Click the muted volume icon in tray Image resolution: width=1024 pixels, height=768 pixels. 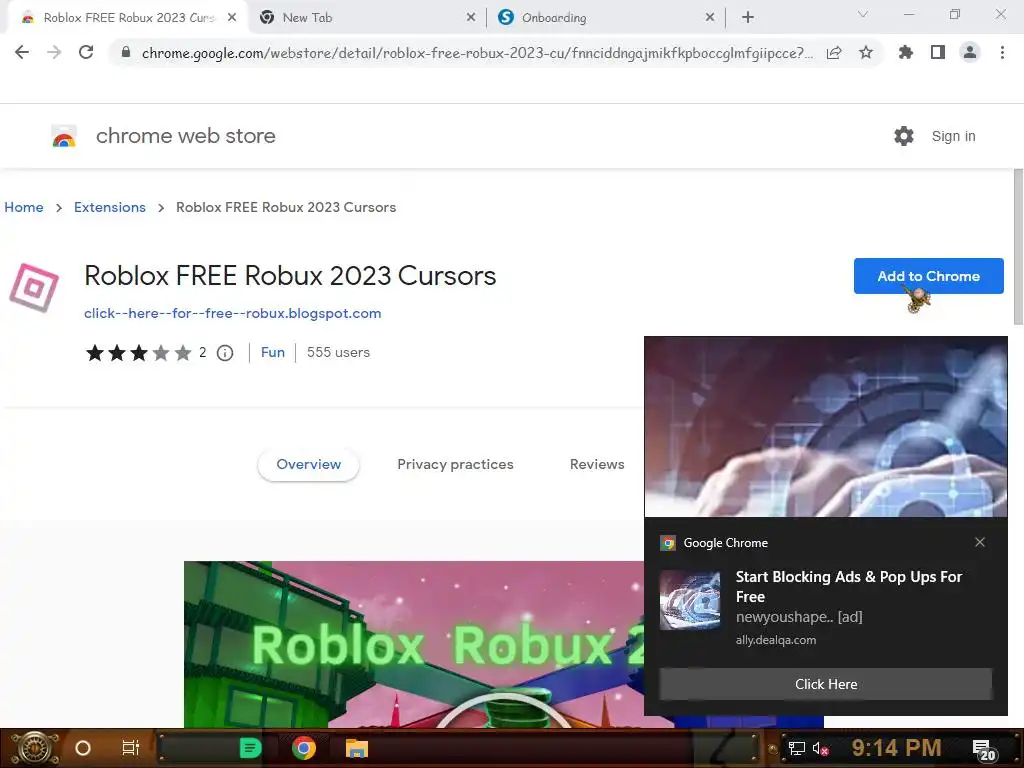820,748
